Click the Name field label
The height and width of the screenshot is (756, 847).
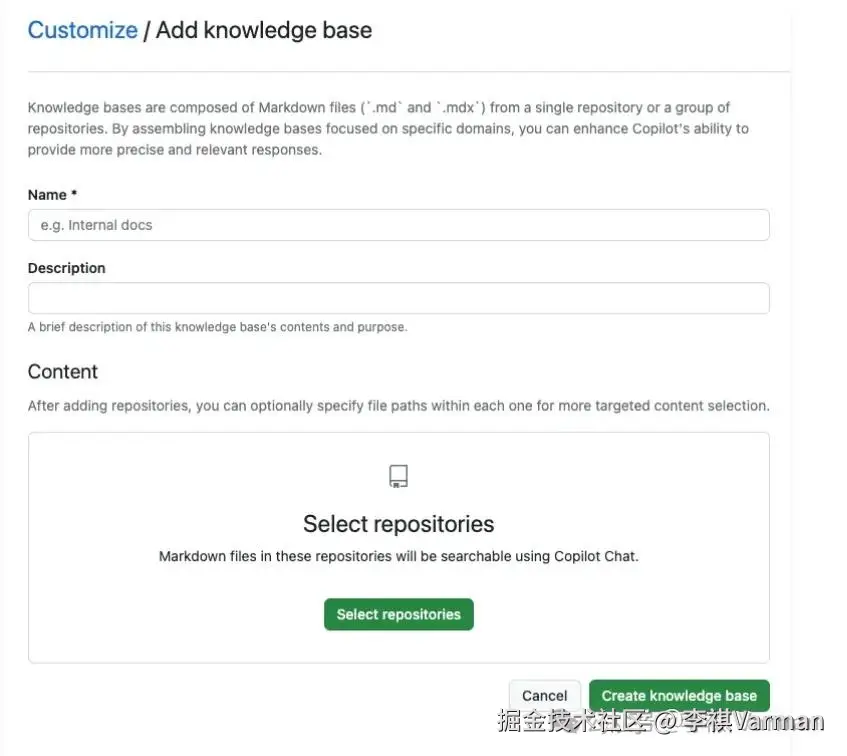47,195
